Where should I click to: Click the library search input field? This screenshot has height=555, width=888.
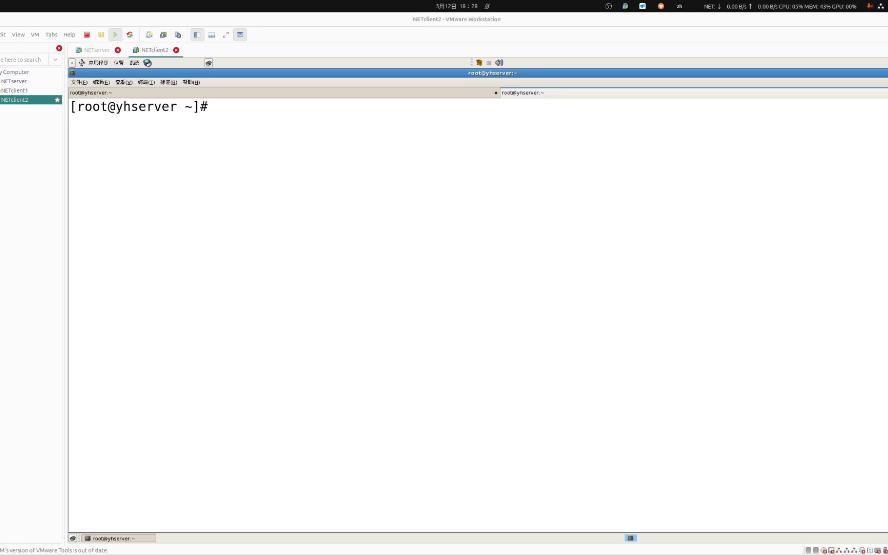pyautogui.click(x=24, y=59)
